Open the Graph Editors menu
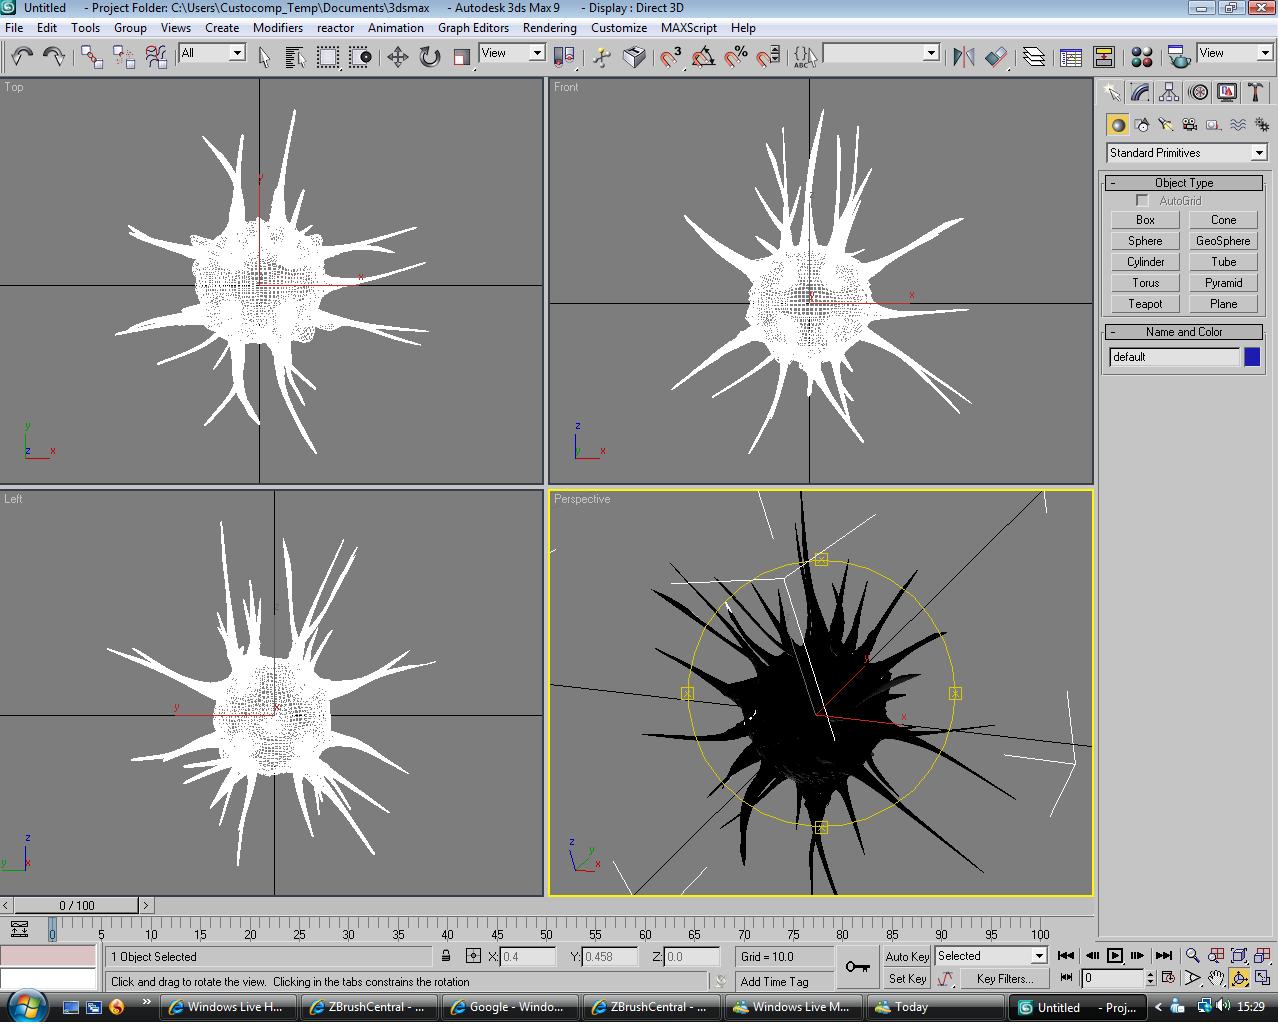This screenshot has width=1280, height=1024. (x=473, y=28)
